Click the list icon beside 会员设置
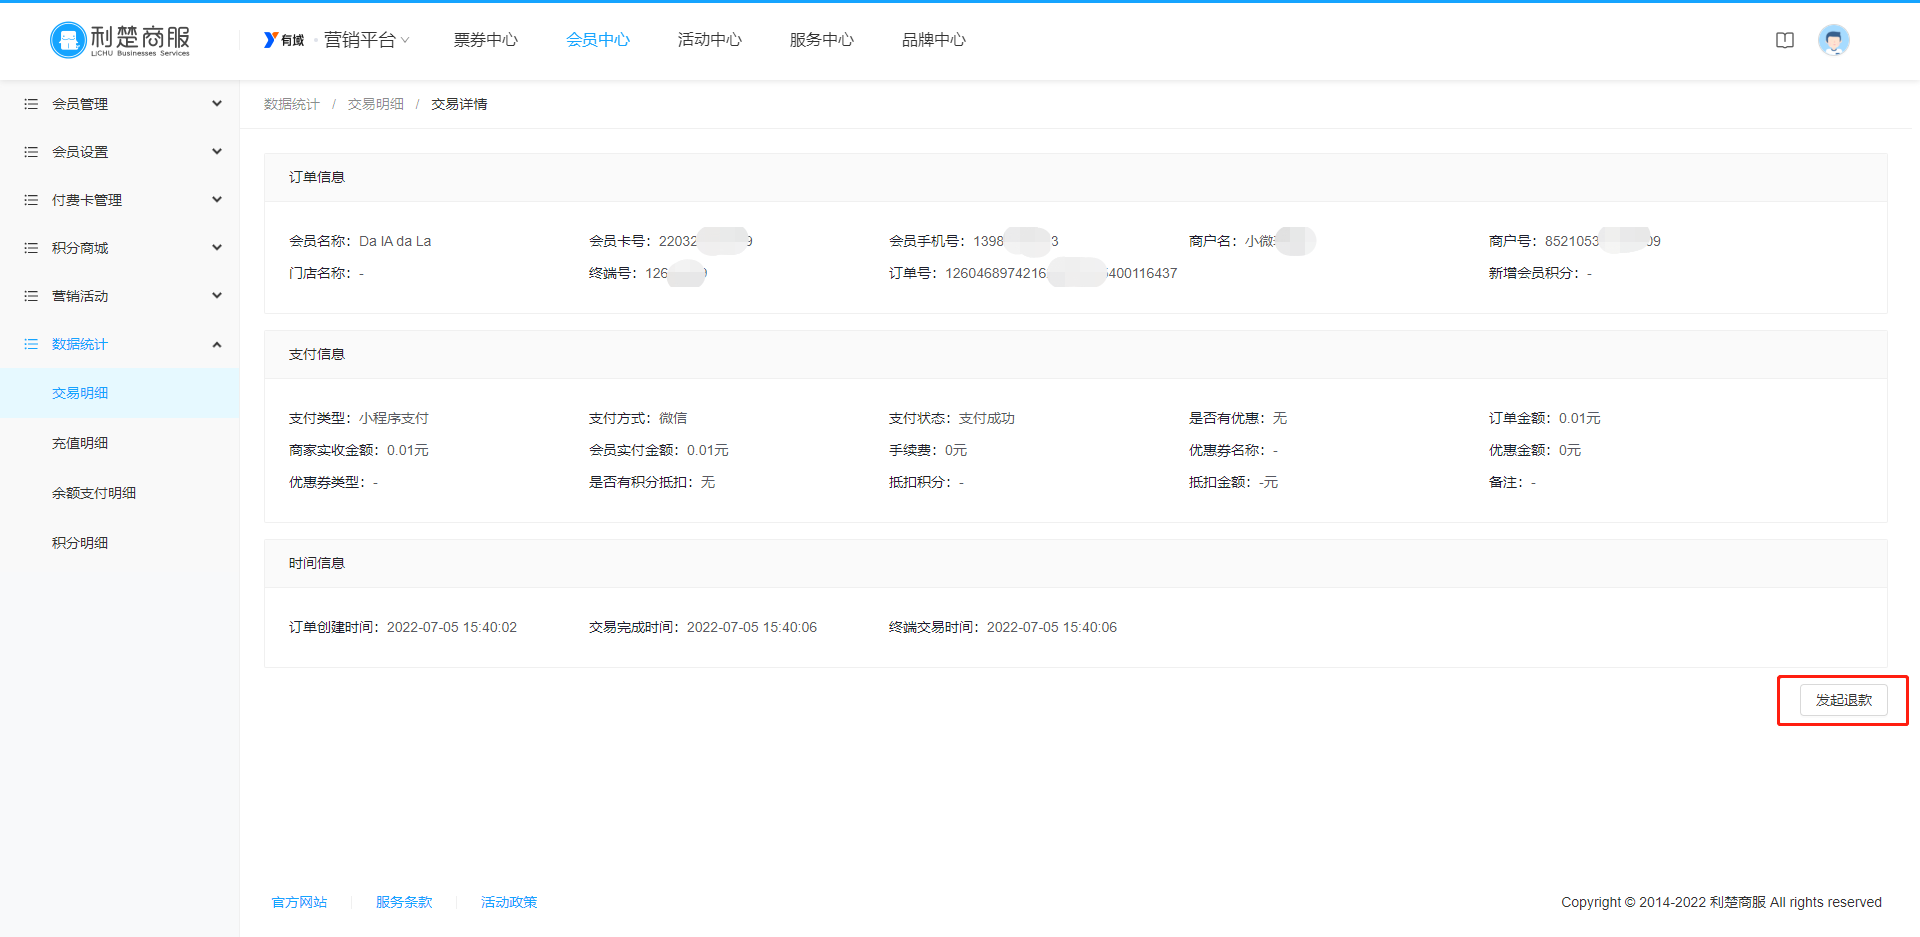Image resolution: width=1920 pixels, height=937 pixels. (x=31, y=152)
